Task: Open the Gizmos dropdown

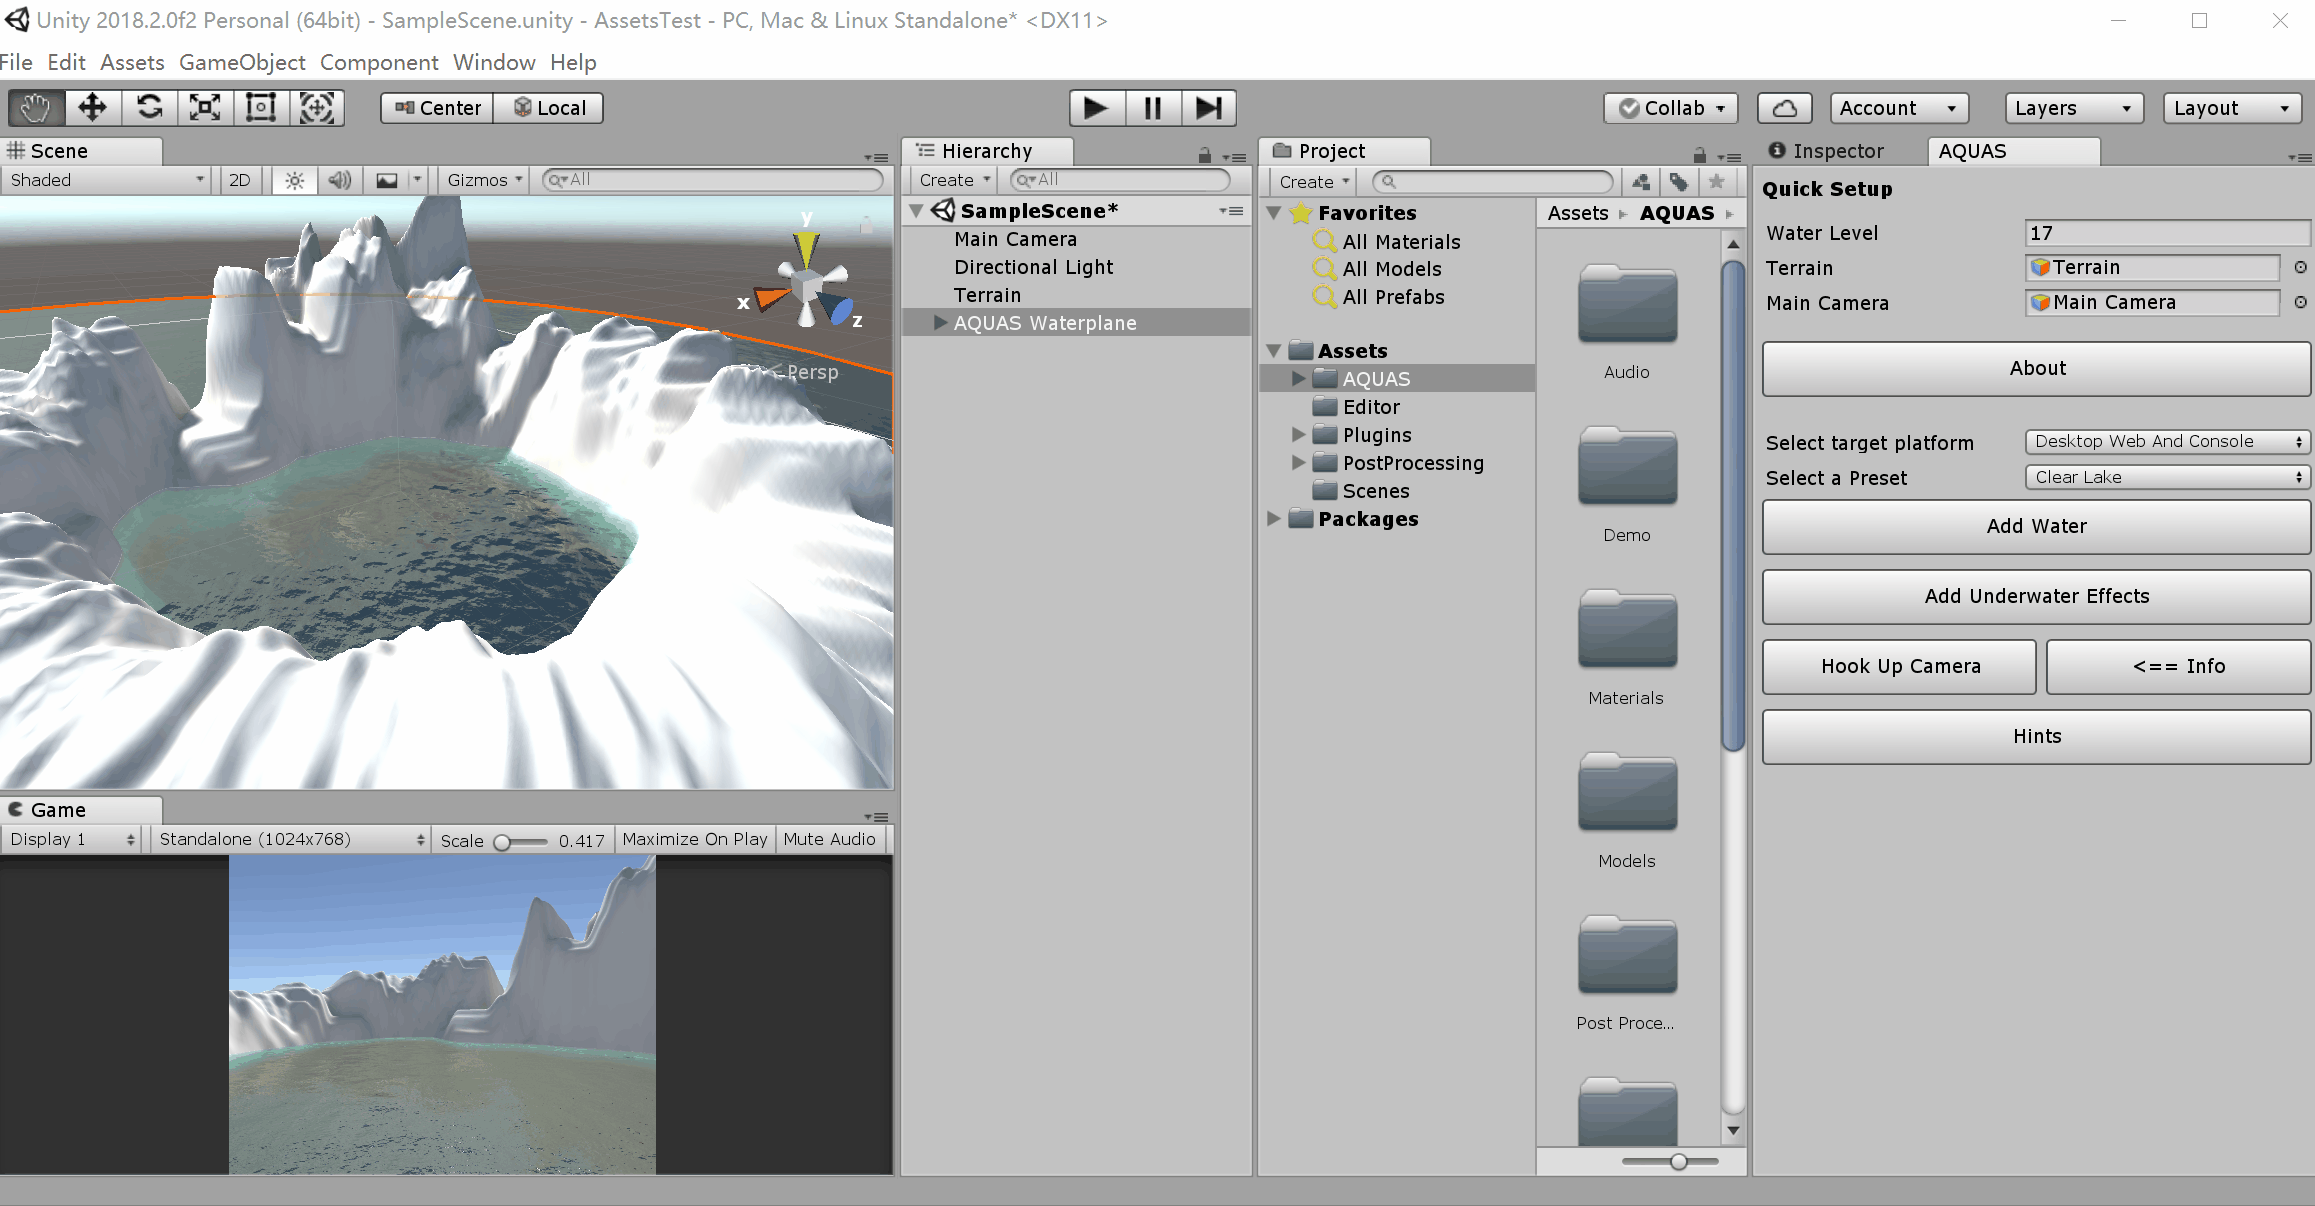Action: tap(485, 180)
